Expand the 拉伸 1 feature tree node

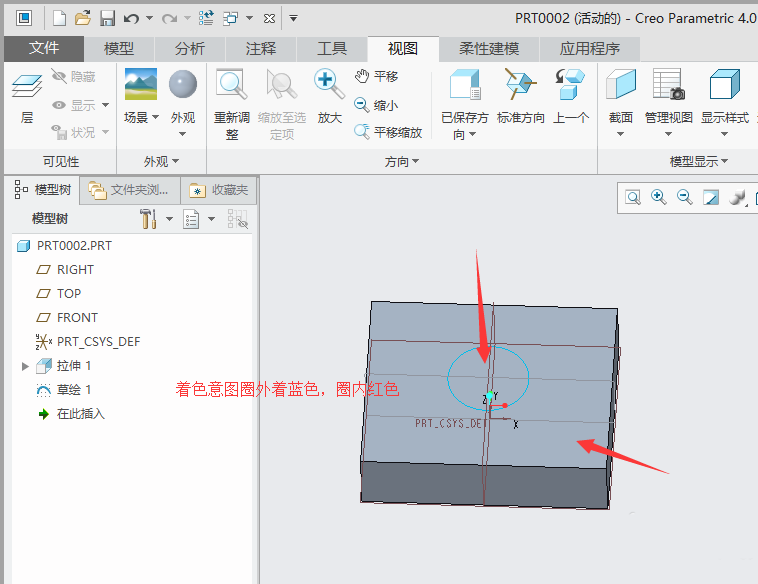click(25, 366)
